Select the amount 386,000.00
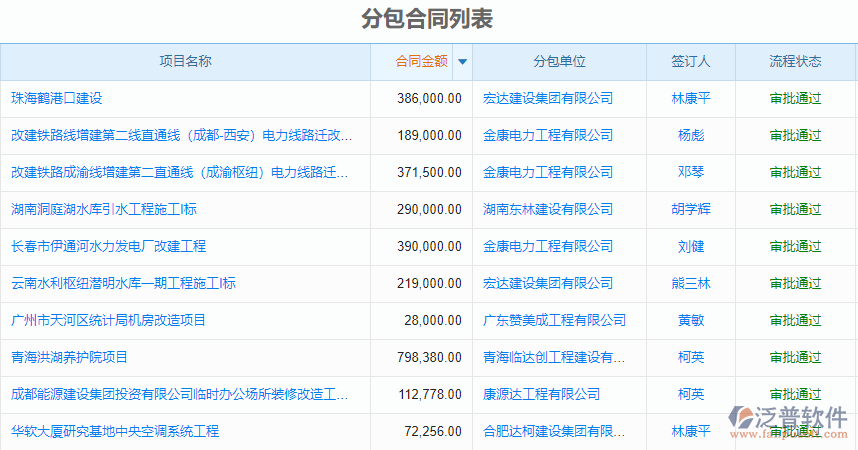858x450 pixels. [430, 99]
